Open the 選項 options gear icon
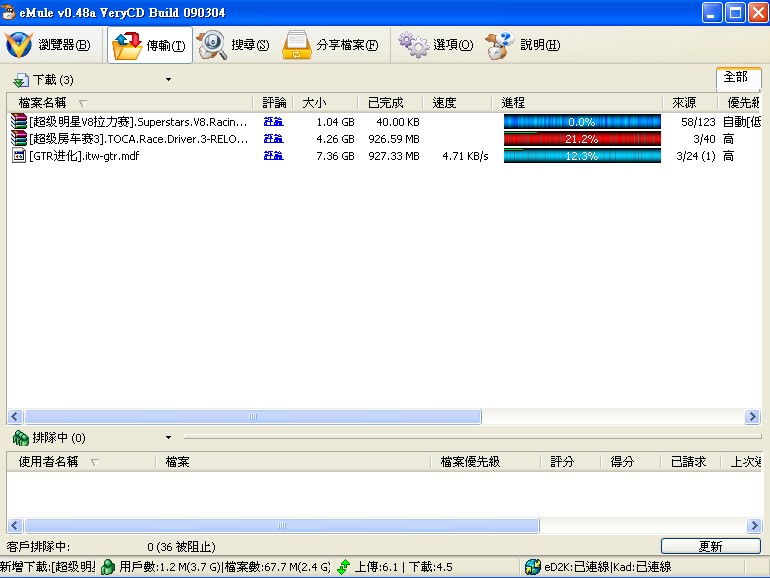Viewport: 770px width, 578px height. point(413,45)
